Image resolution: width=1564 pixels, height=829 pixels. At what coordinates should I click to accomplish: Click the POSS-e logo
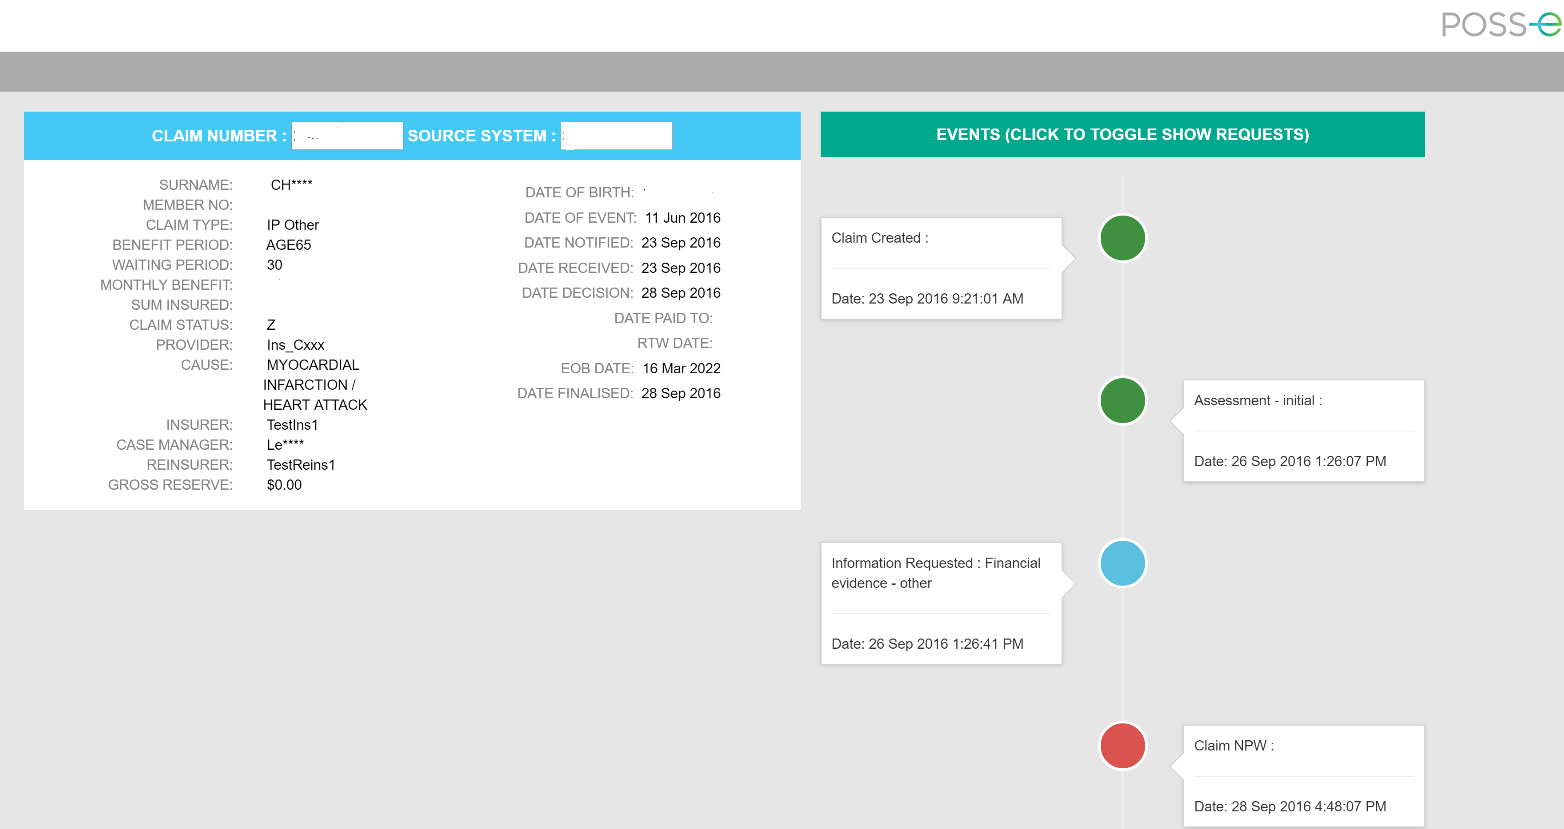click(x=1500, y=24)
